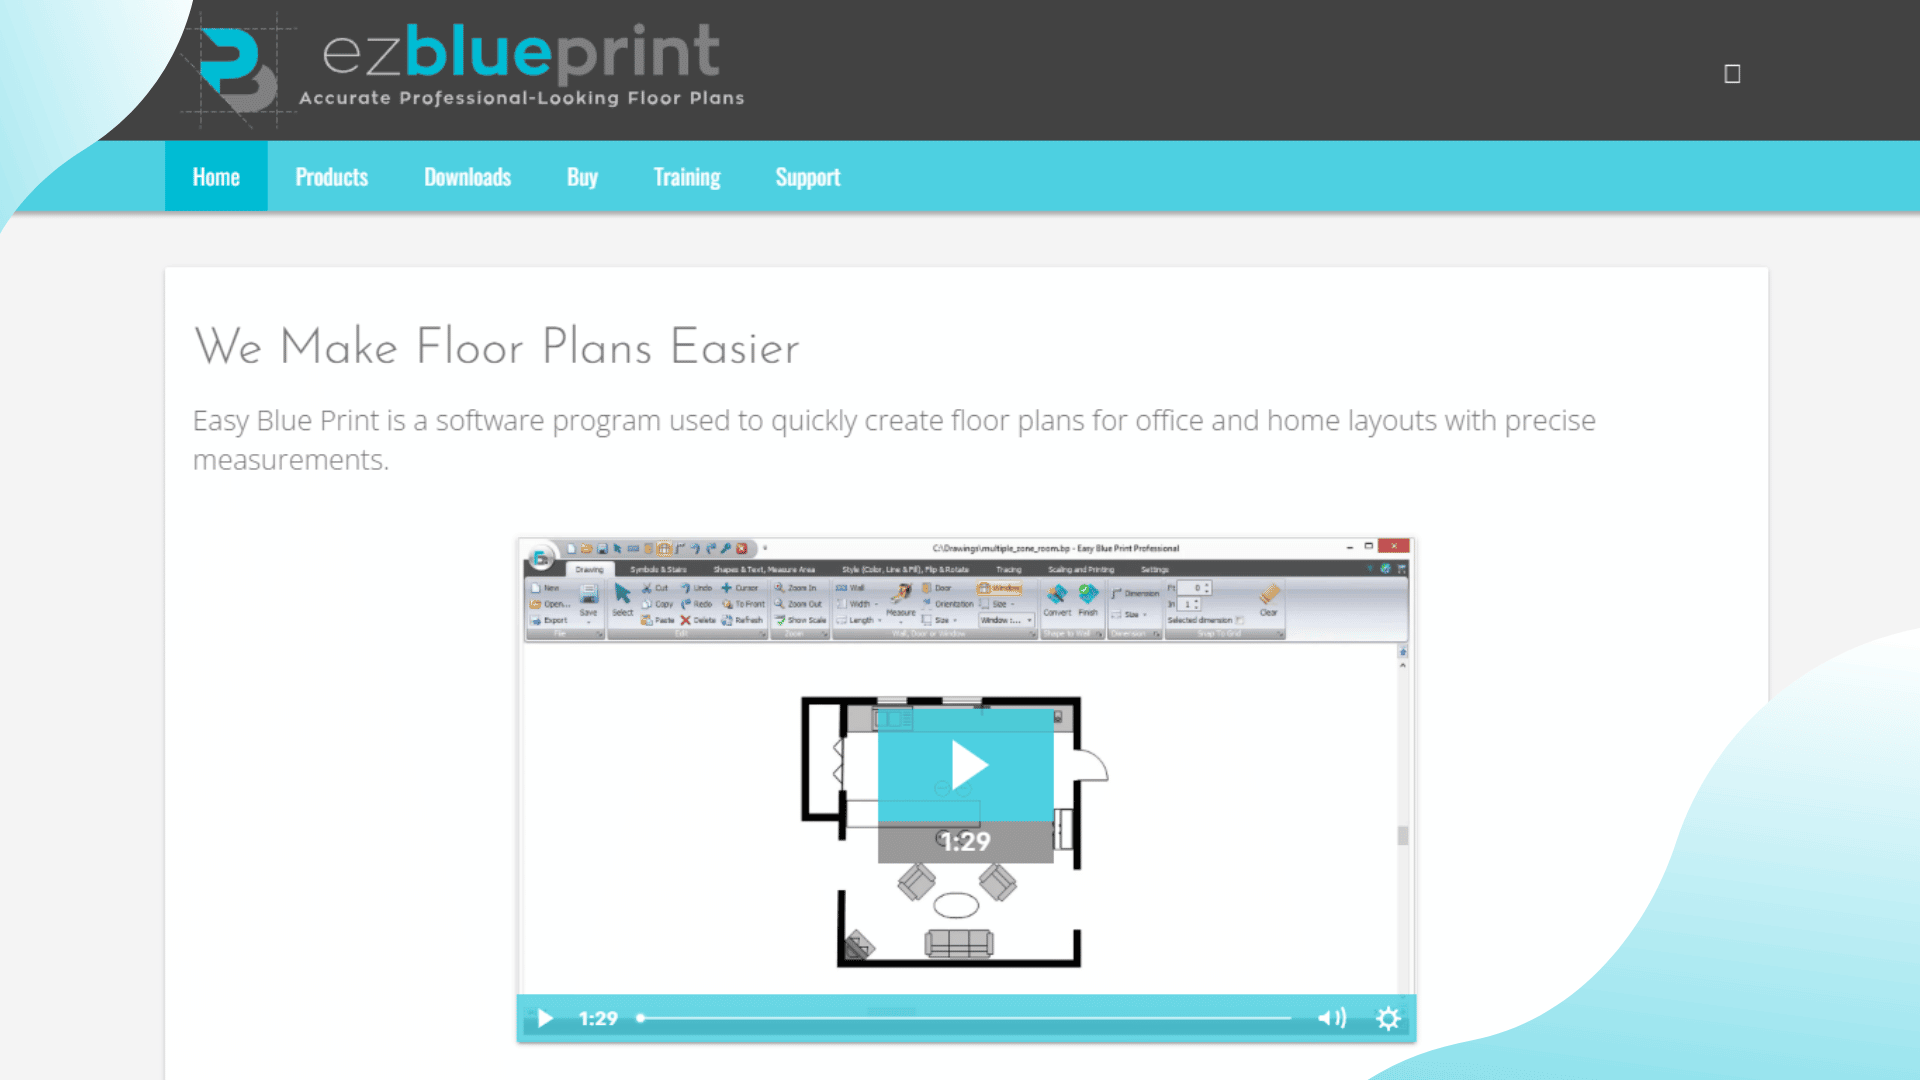Click the Buy navigation link

pyautogui.click(x=582, y=175)
